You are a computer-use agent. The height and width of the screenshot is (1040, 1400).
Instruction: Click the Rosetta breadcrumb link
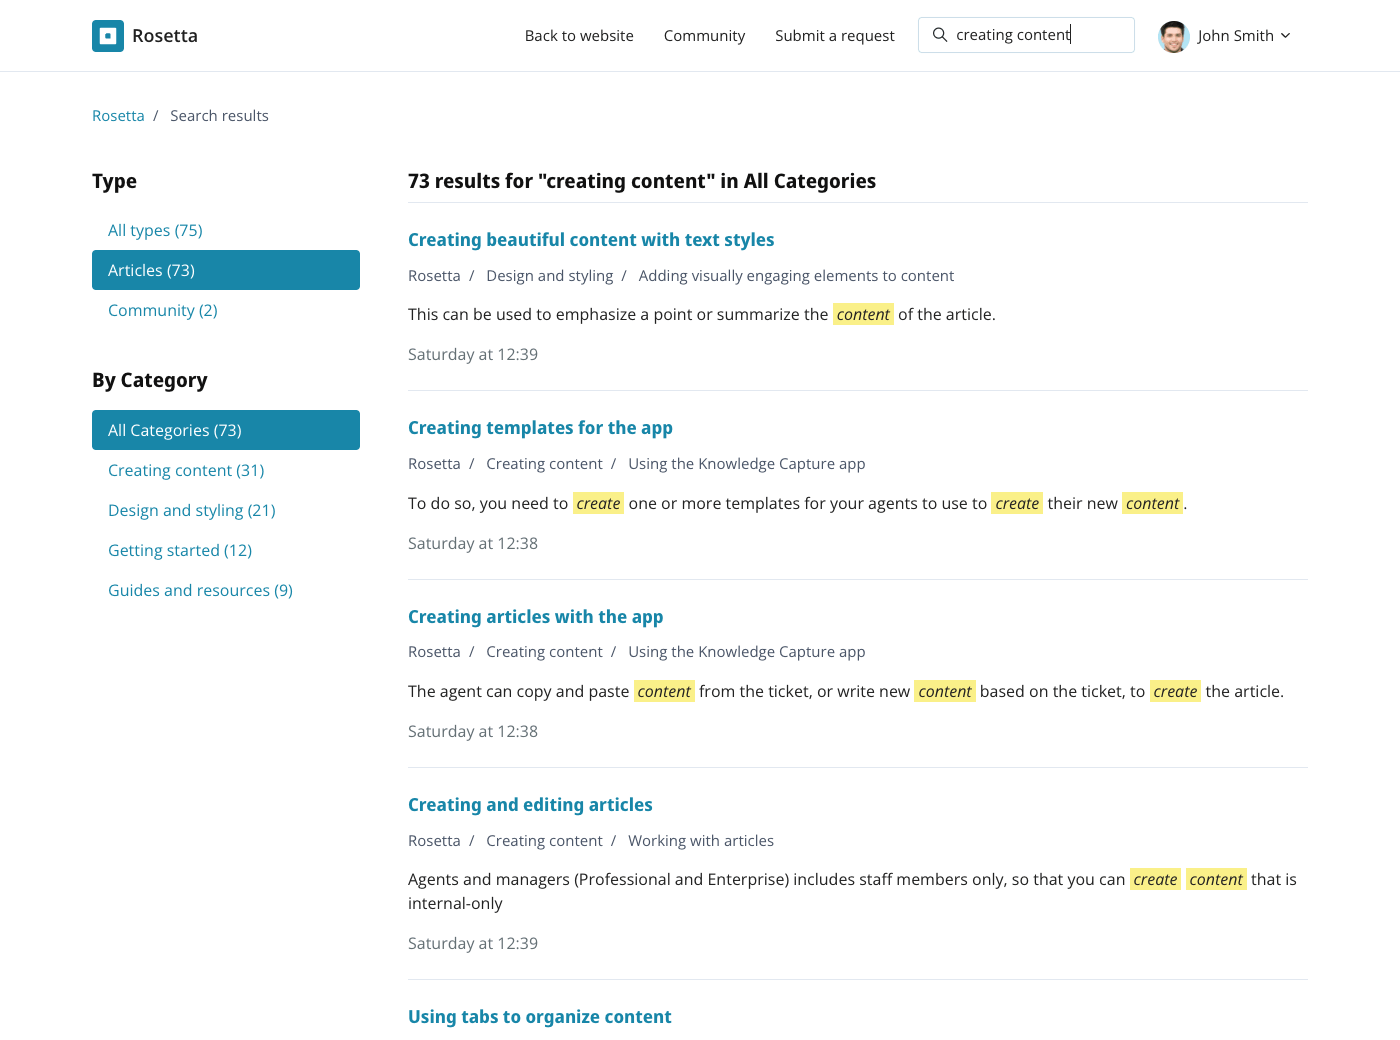(118, 116)
